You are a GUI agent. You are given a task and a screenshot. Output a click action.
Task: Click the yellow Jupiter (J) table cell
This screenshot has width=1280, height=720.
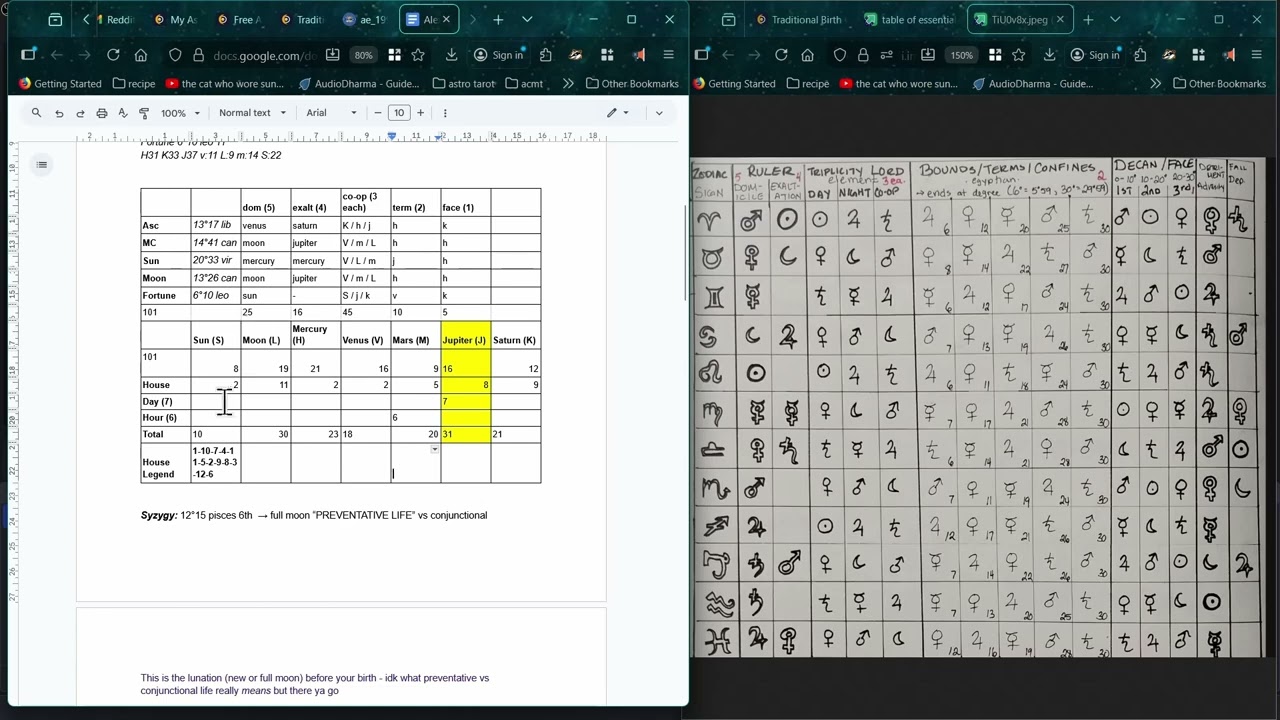465,334
